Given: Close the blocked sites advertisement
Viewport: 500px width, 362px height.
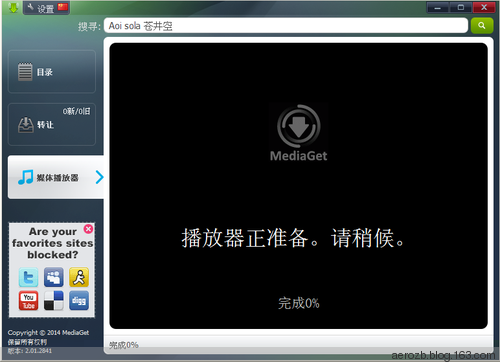Looking at the screenshot, I should coord(89,229).
